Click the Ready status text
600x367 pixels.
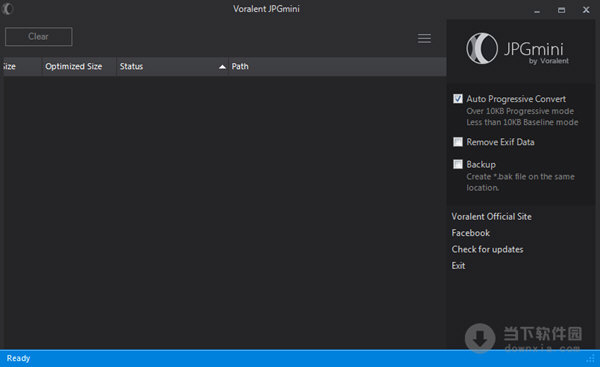click(x=18, y=359)
